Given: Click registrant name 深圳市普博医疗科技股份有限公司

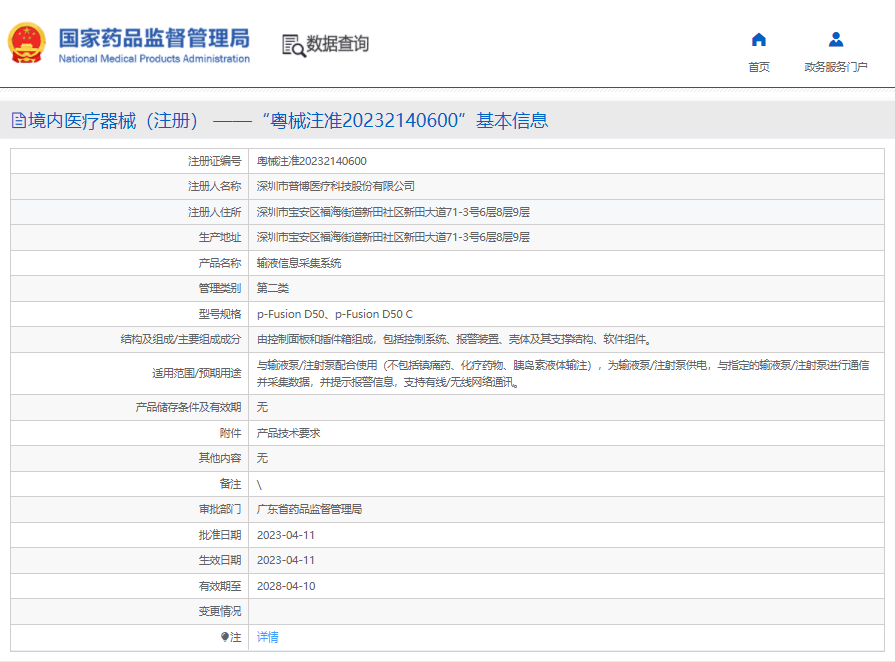Looking at the screenshot, I should [x=336, y=187].
